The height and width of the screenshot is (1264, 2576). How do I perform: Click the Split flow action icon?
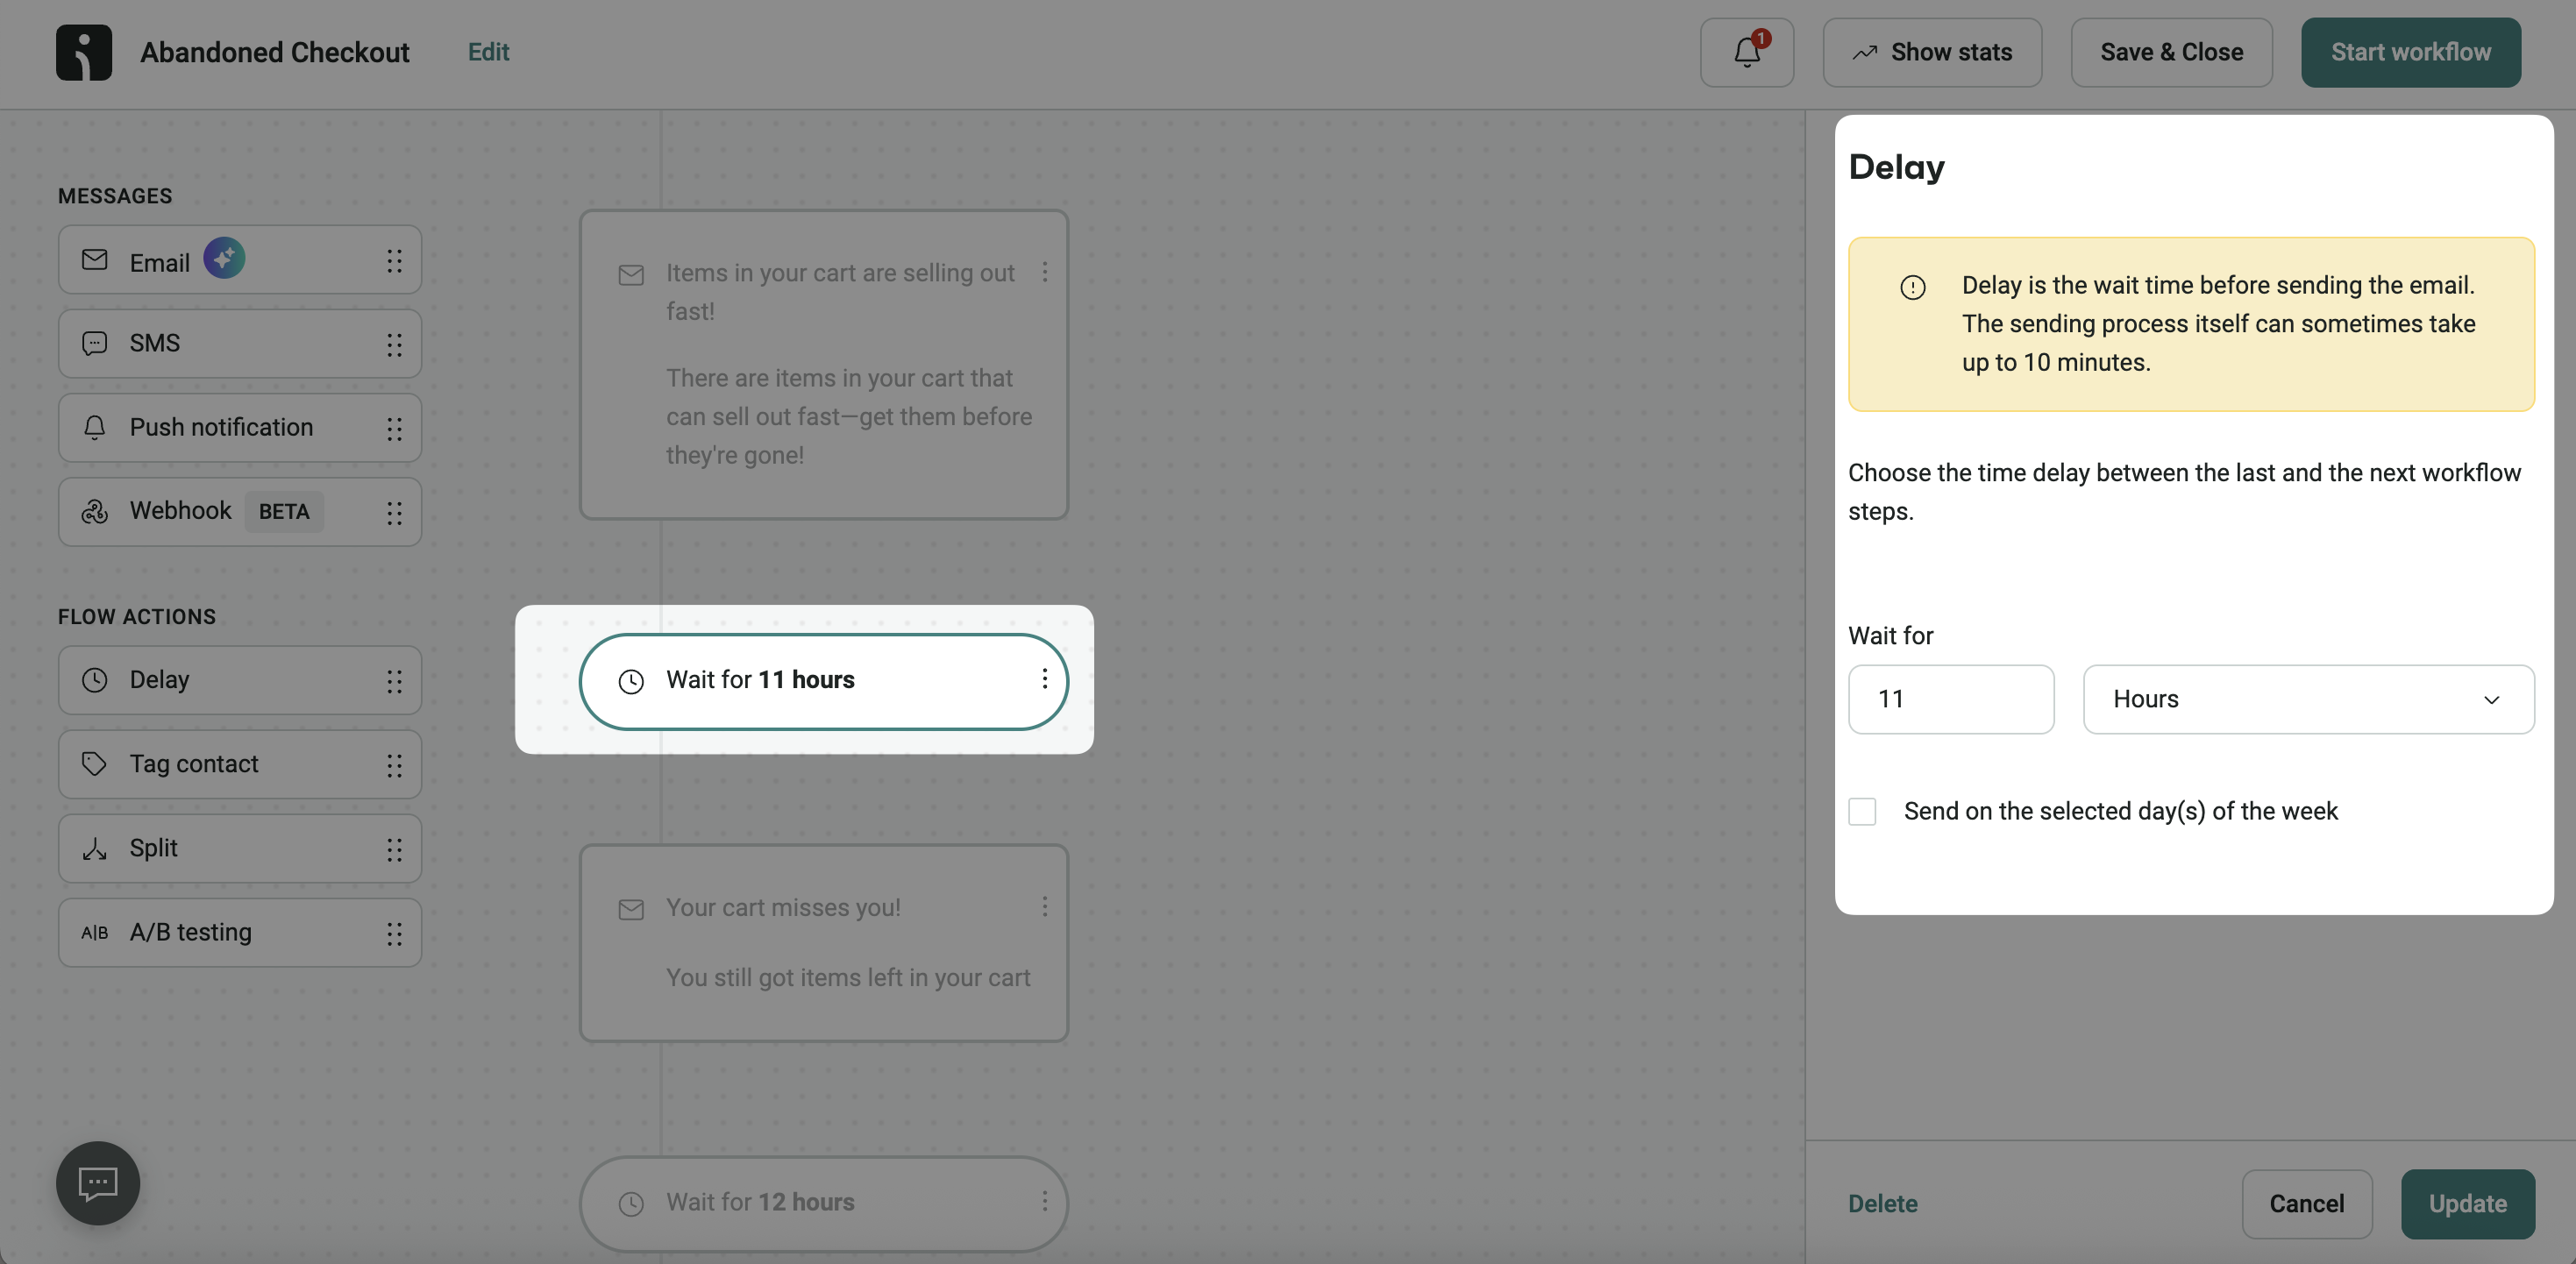[x=93, y=848]
